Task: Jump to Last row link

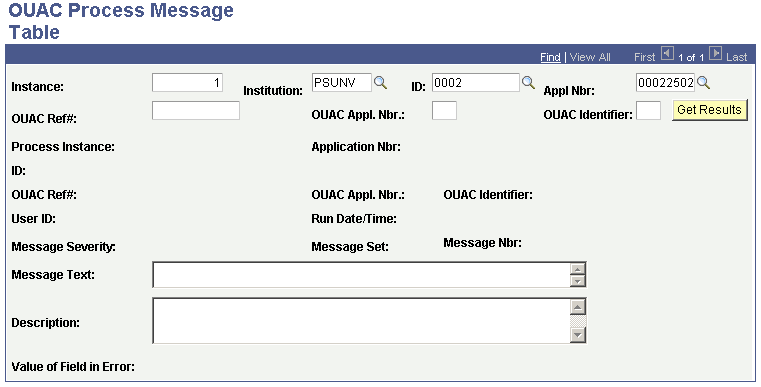Action: click(737, 57)
